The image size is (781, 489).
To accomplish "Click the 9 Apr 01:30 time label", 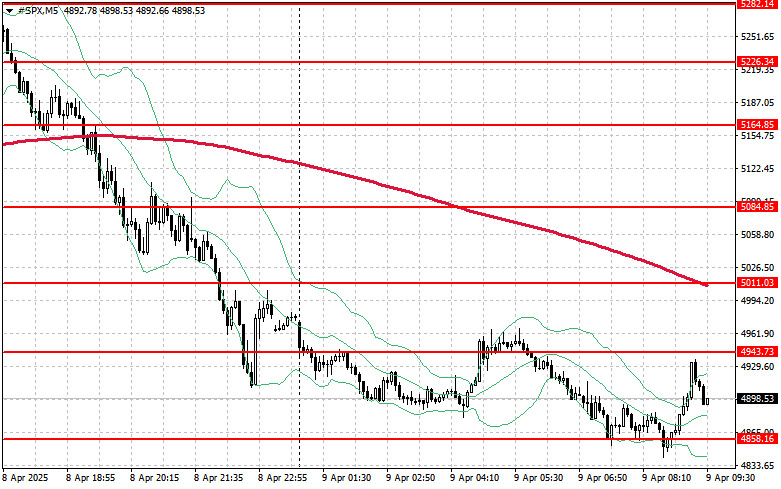I will [347, 478].
